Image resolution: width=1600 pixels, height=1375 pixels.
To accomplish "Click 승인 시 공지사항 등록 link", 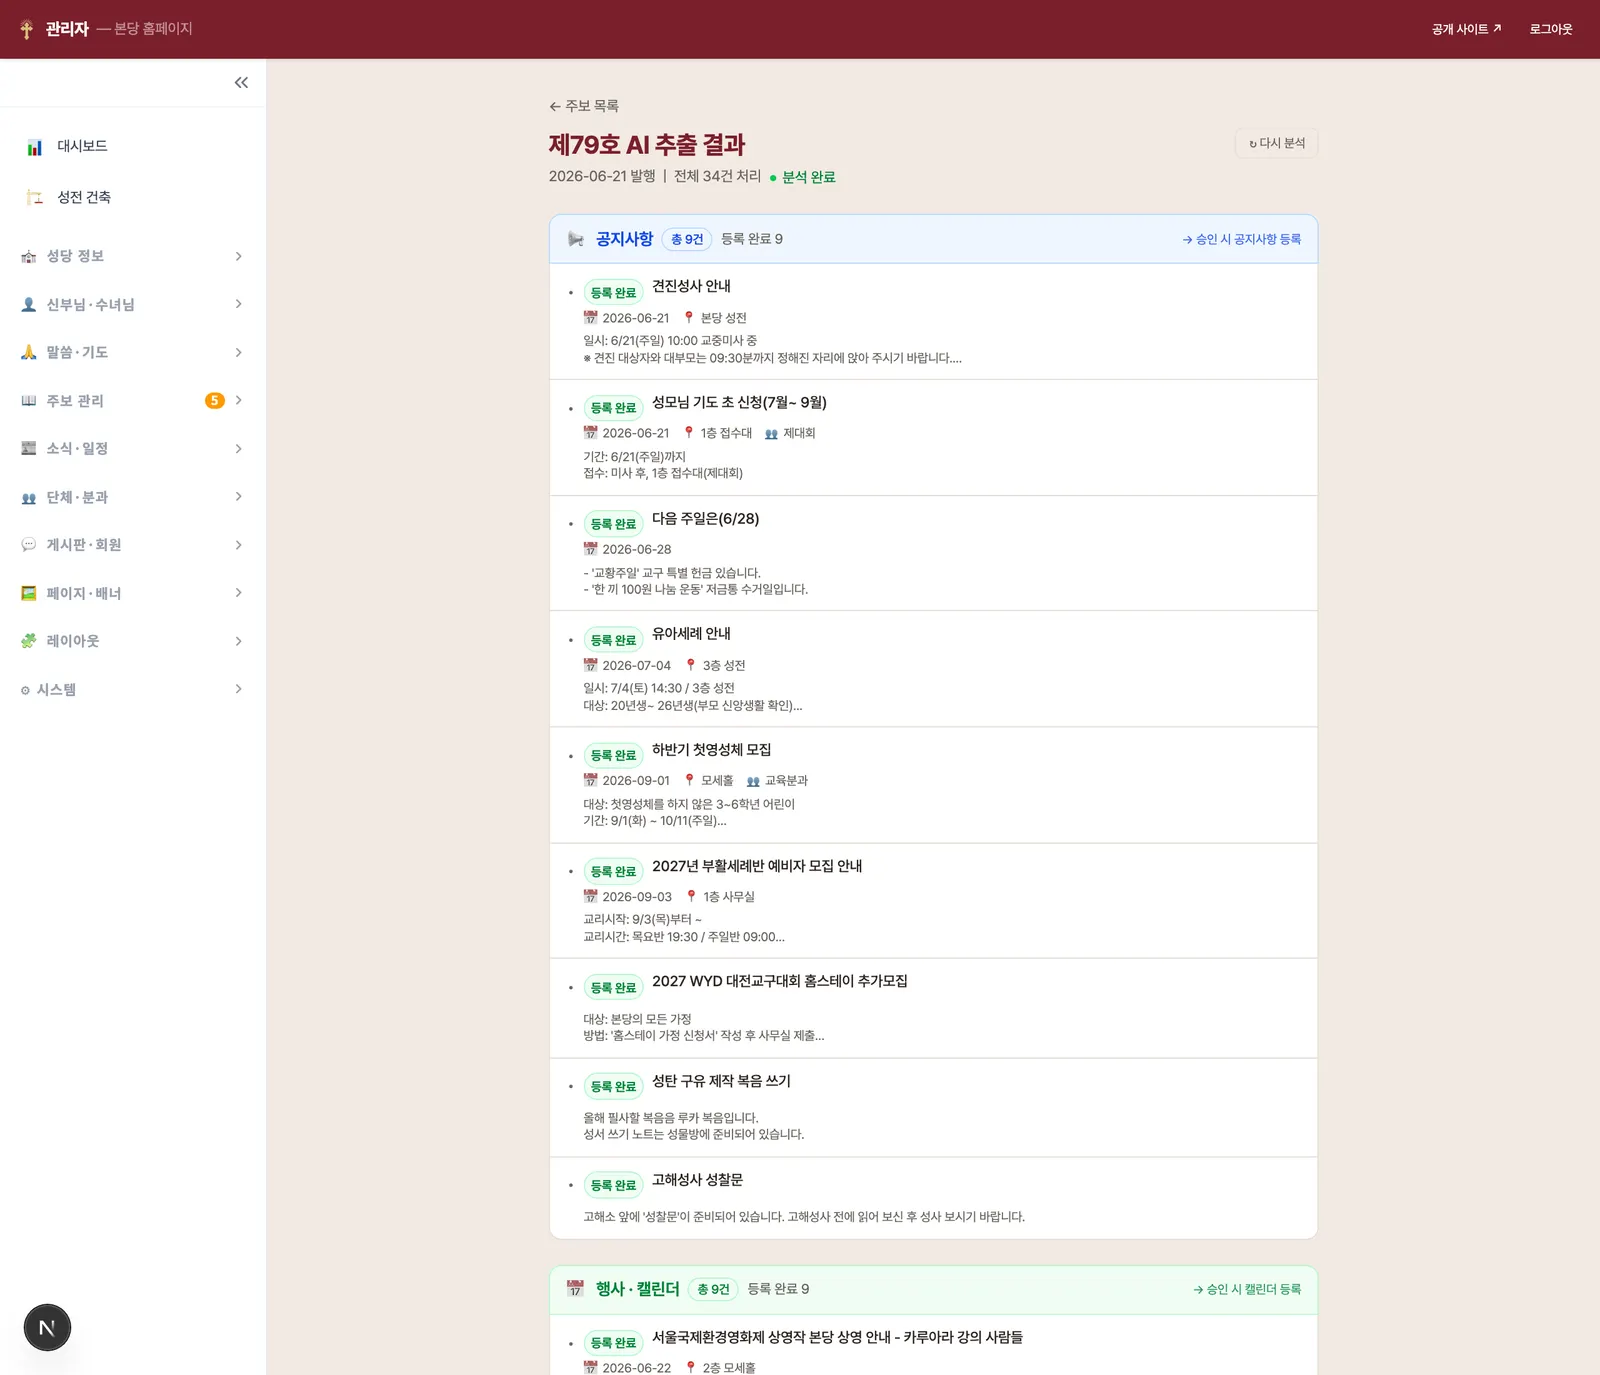I will click(x=1241, y=240).
